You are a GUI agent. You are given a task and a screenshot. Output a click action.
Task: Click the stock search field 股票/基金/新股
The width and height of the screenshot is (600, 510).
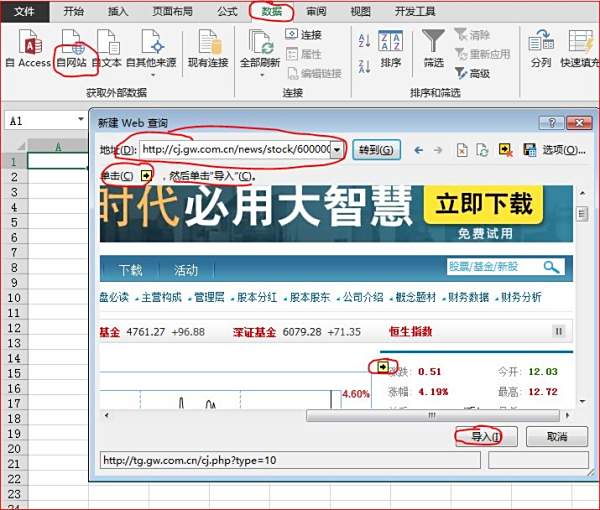[x=494, y=266]
